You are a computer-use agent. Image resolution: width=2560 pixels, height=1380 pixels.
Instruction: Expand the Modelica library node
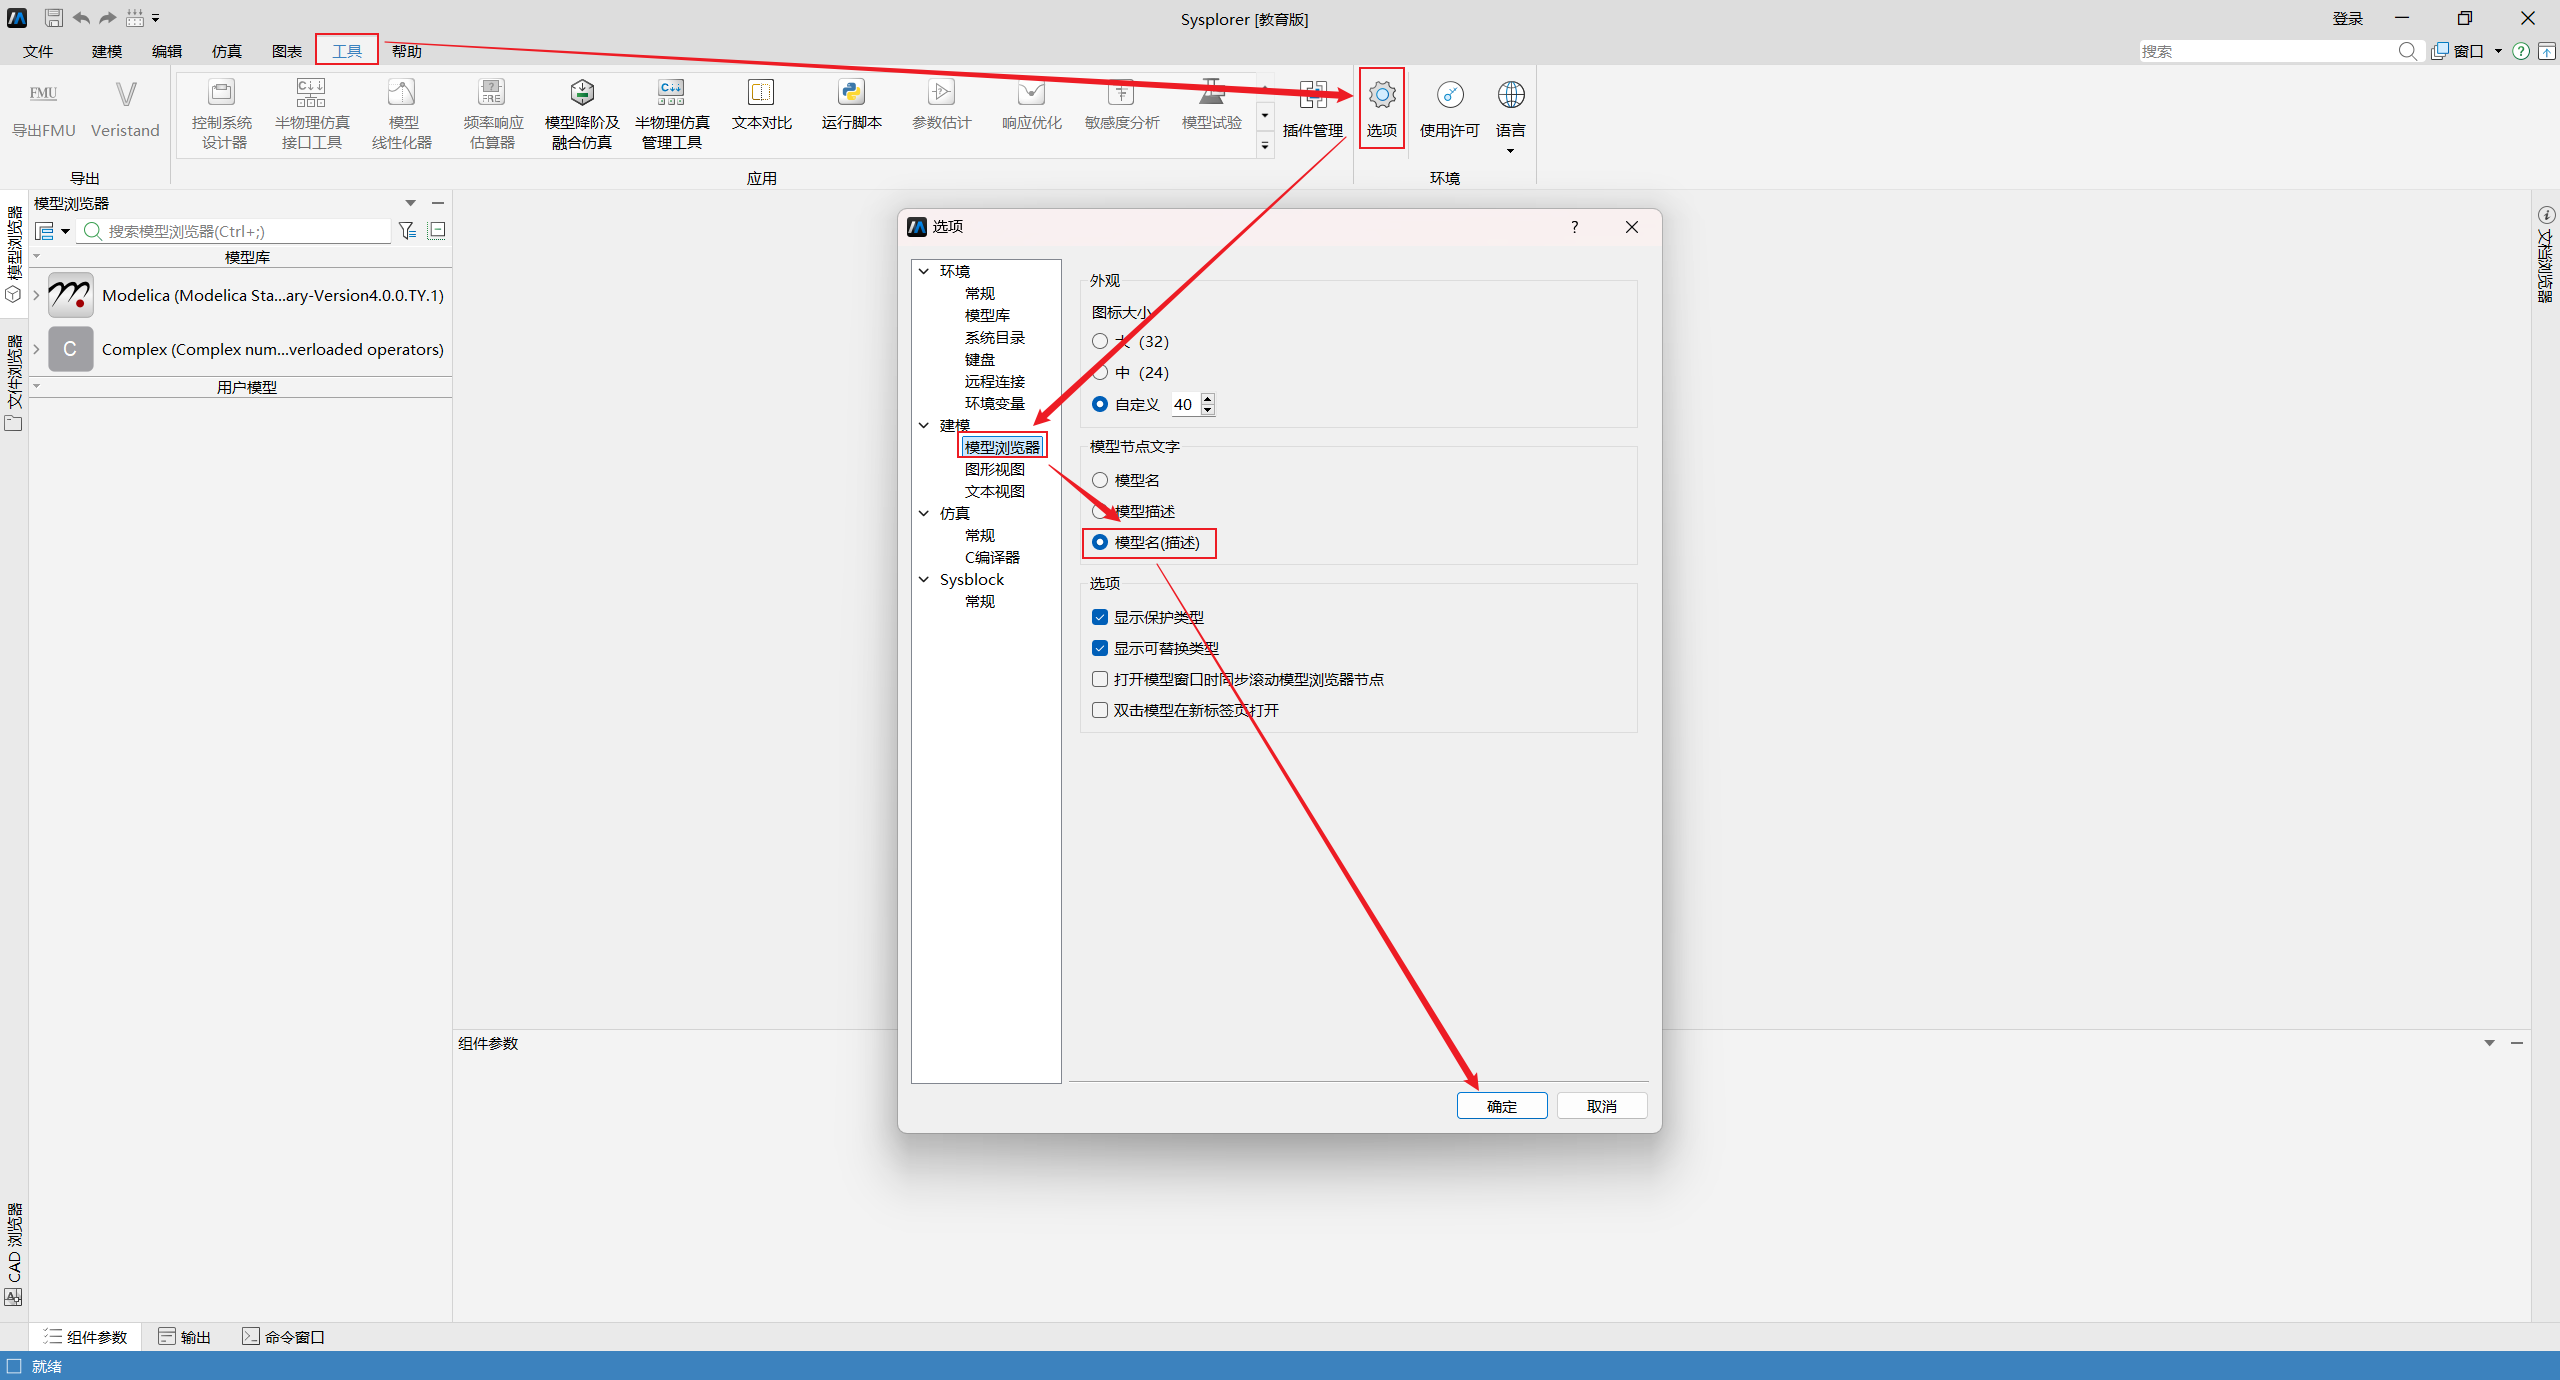pyautogui.click(x=37, y=295)
